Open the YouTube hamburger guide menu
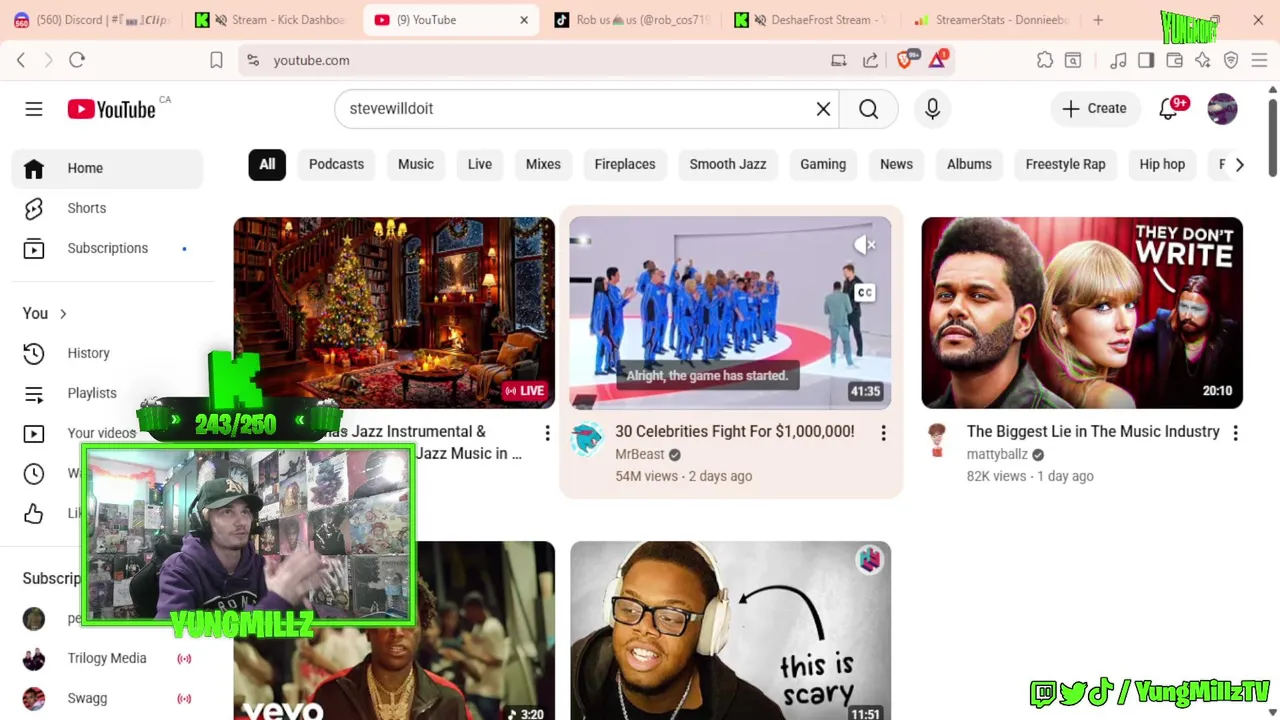The image size is (1280, 720). pyautogui.click(x=34, y=109)
